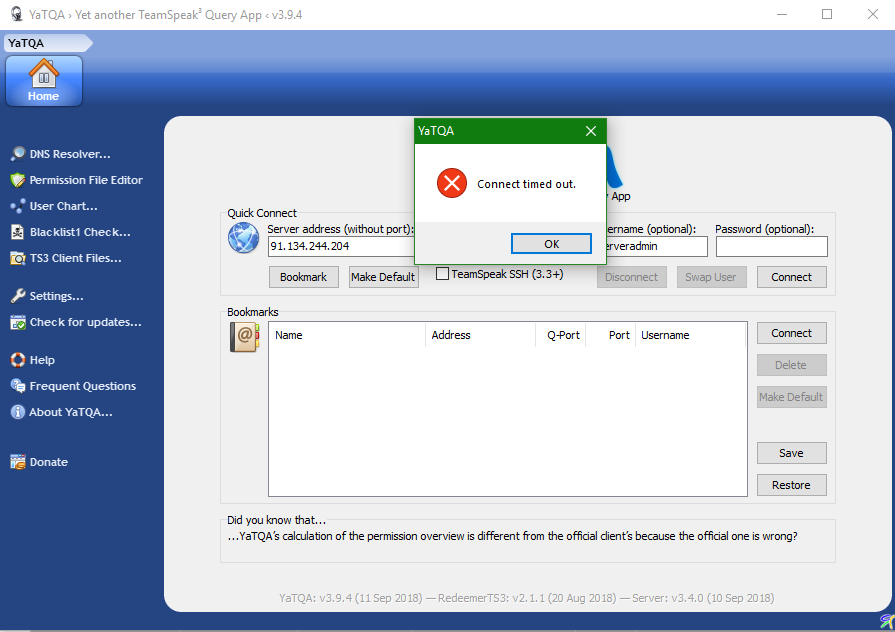The image size is (895, 632).
Task: Click Permission File Editor menu label
Action: pyautogui.click(x=86, y=180)
